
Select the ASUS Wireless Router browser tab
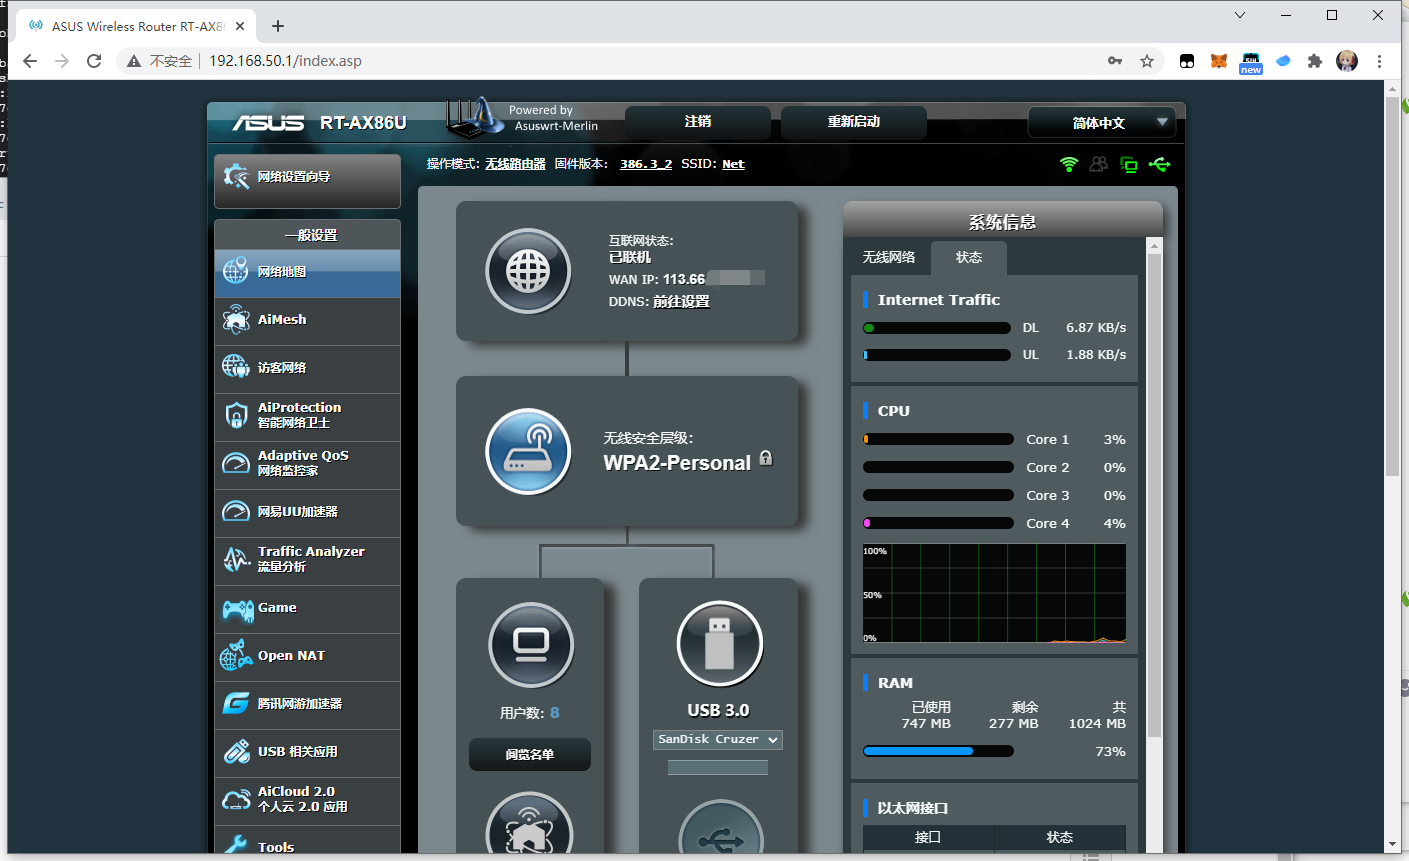[x=138, y=27]
